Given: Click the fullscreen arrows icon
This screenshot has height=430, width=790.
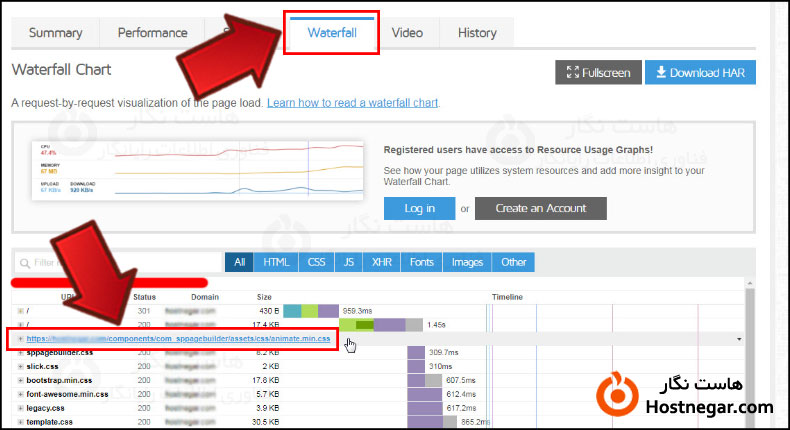Looking at the screenshot, I should pos(572,72).
